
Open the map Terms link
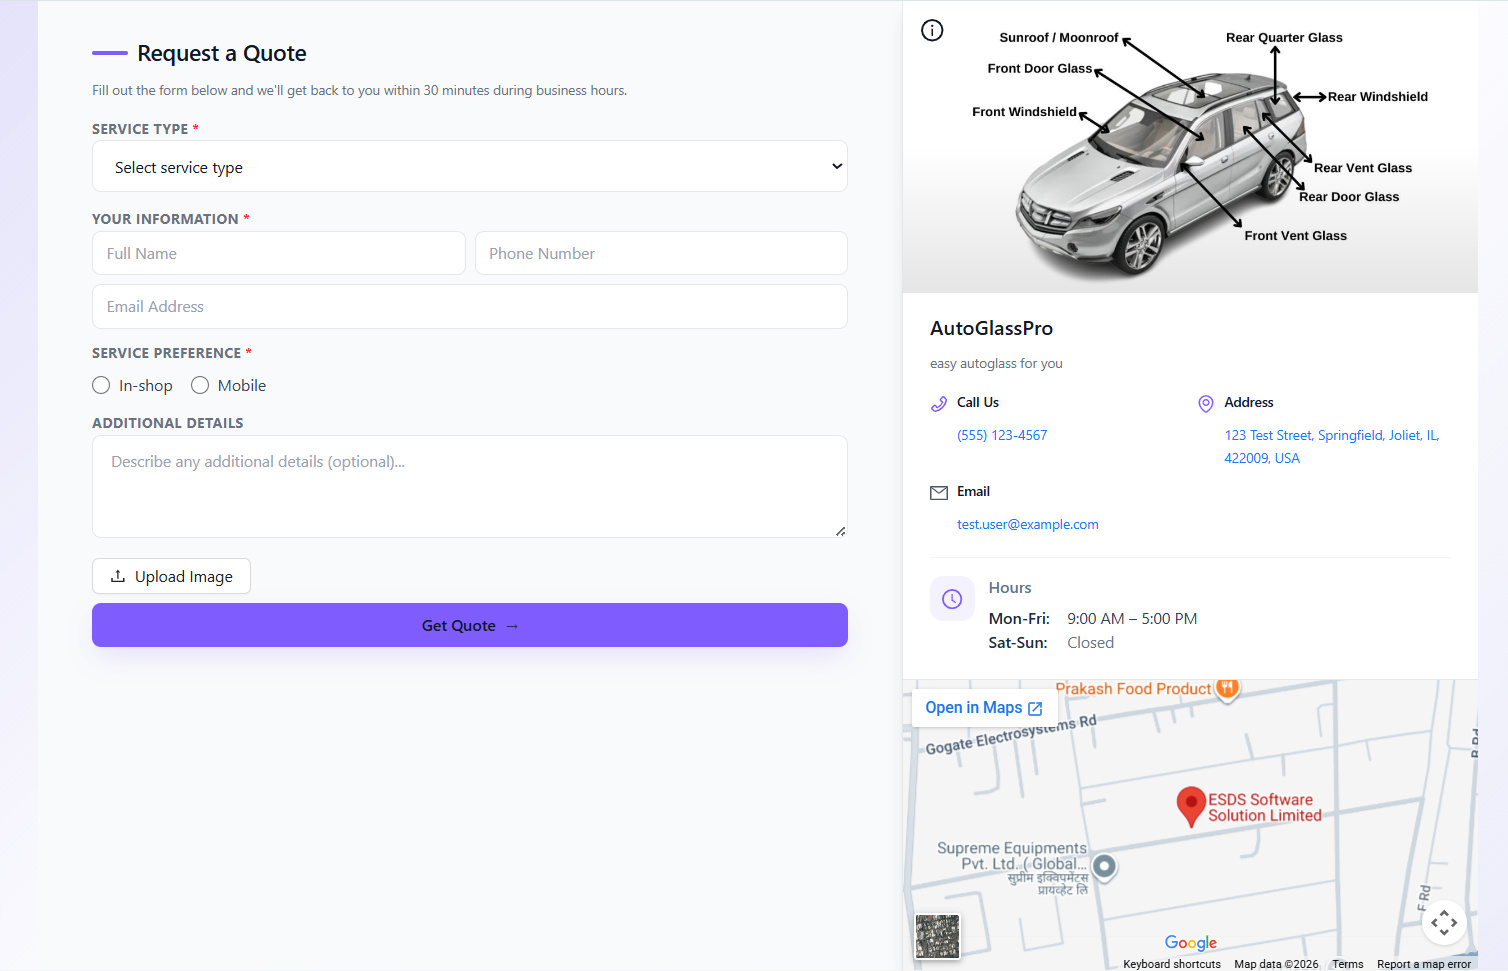coord(1348,964)
